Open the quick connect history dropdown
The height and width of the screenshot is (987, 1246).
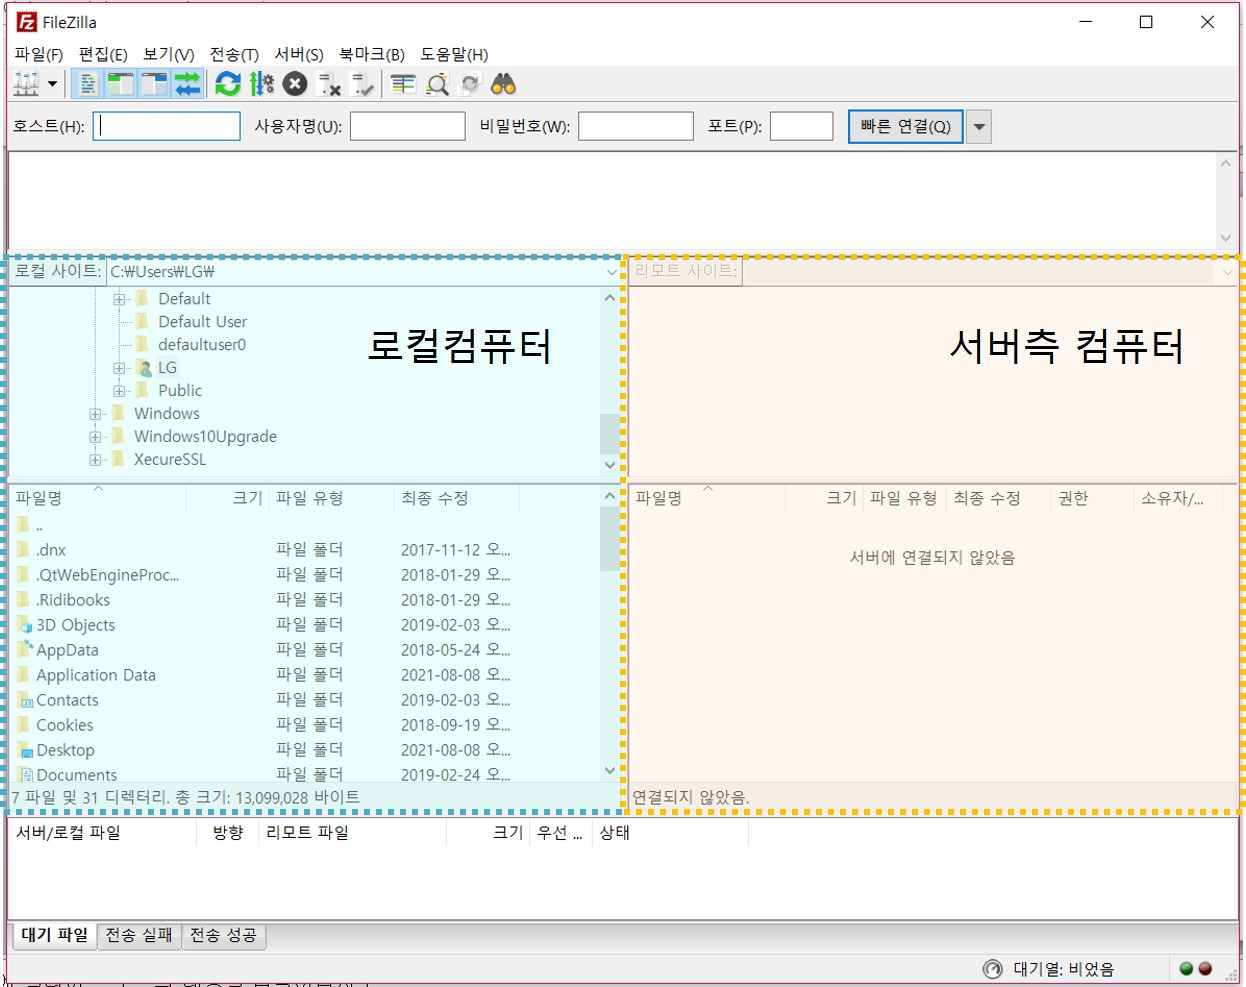pyautogui.click(x=979, y=127)
